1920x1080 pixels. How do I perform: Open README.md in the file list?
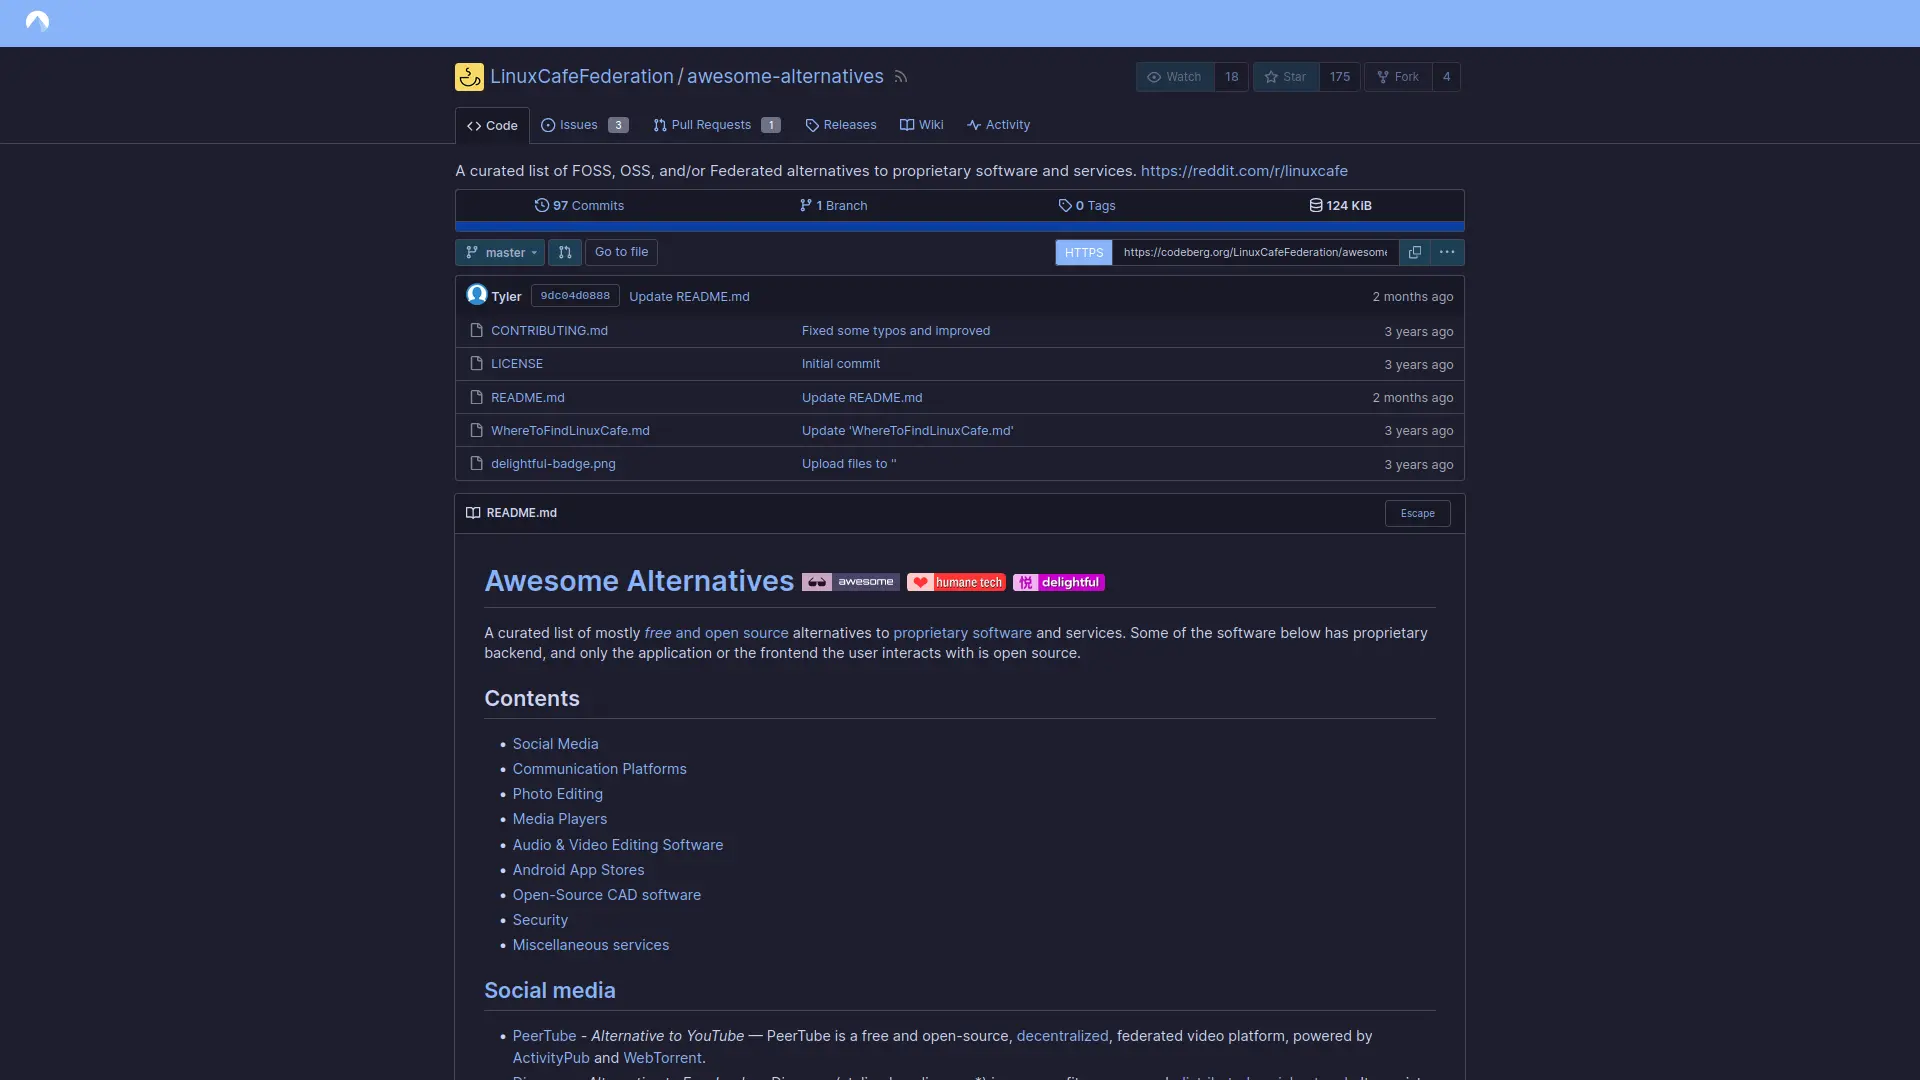tap(528, 398)
